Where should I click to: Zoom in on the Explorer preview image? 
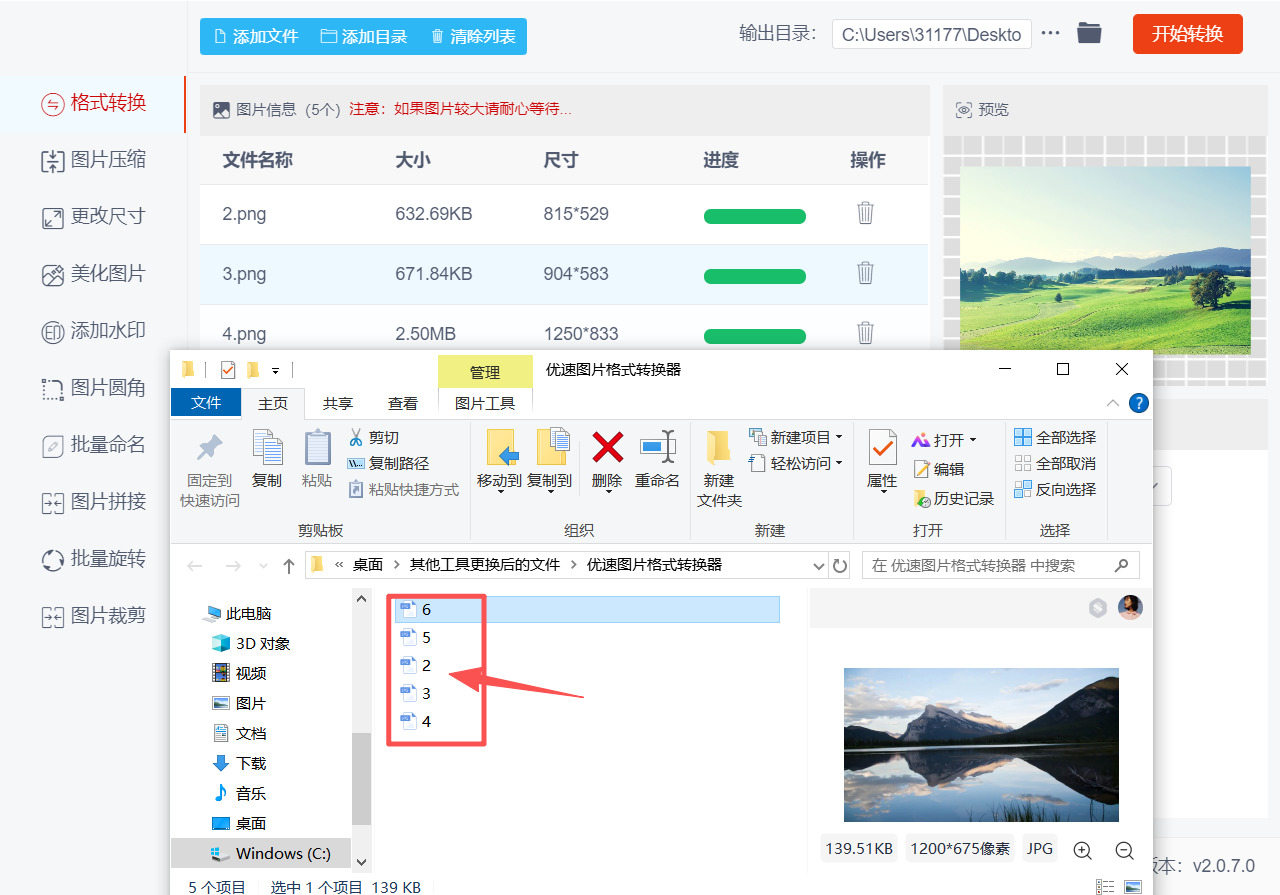coord(1082,850)
